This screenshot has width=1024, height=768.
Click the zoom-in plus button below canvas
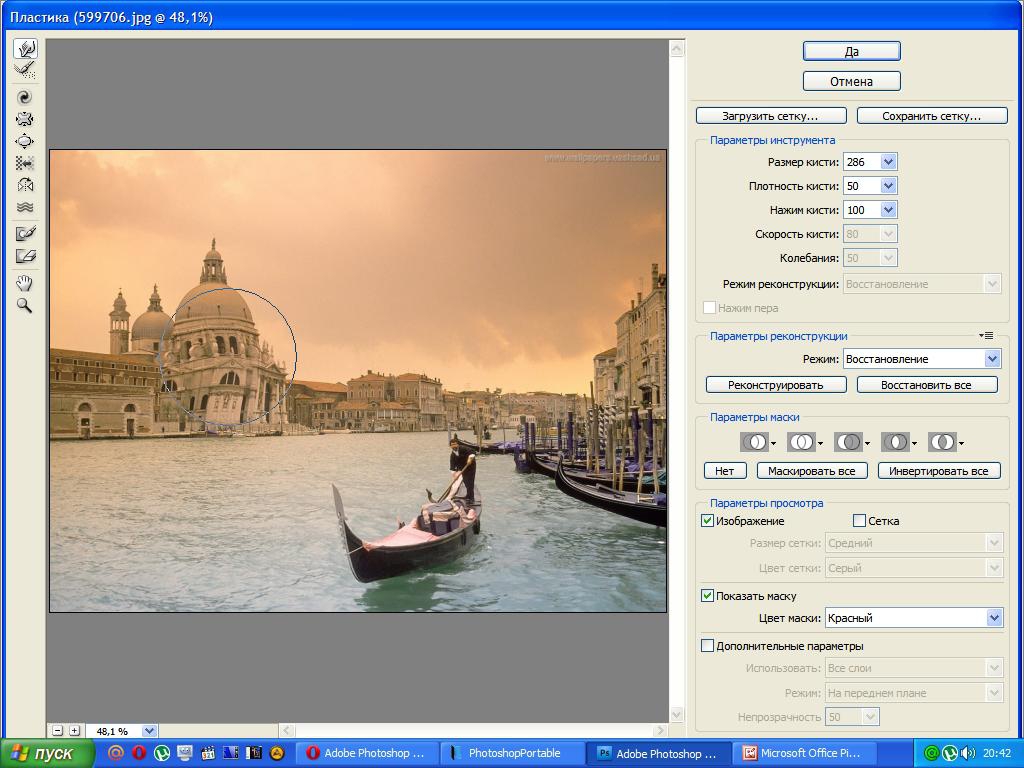[x=74, y=731]
